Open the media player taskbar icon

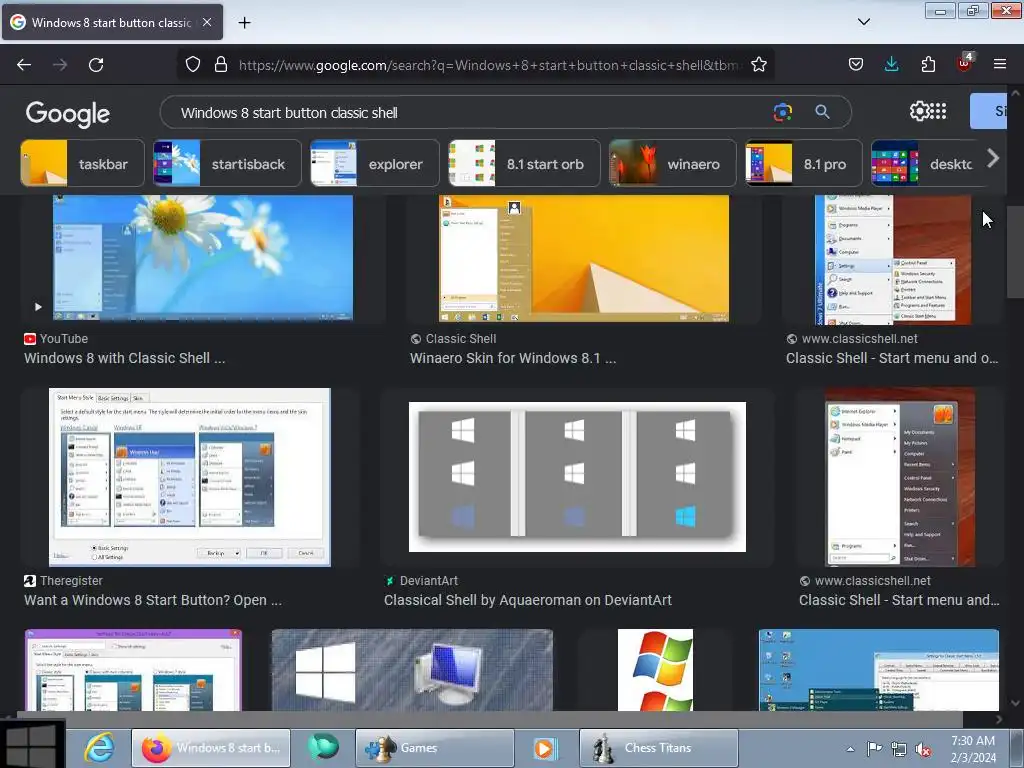(545, 748)
